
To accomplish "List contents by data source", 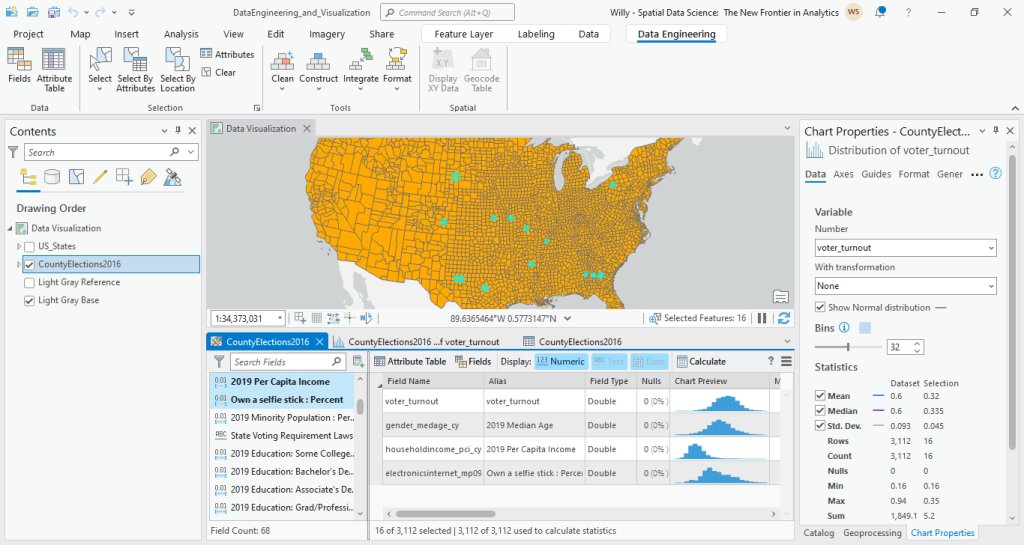I will coord(52,177).
